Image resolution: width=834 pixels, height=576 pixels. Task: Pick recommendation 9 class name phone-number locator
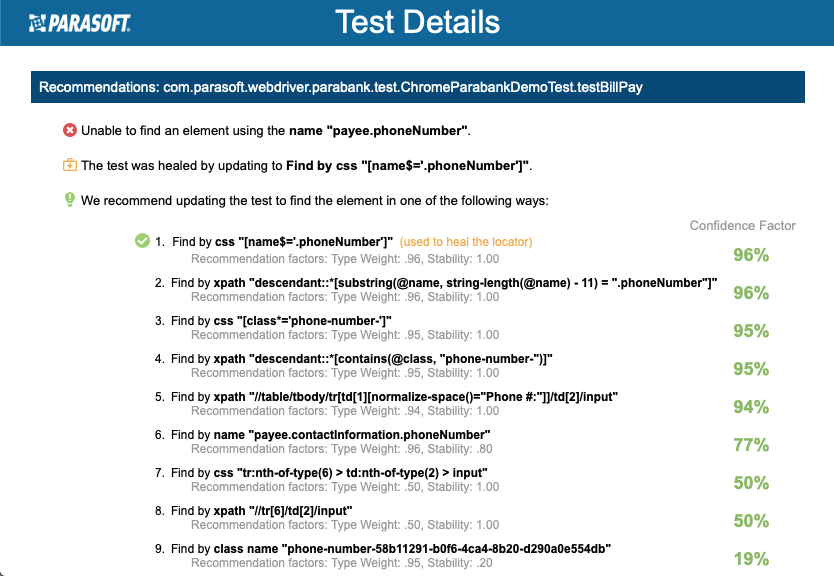pos(391,549)
